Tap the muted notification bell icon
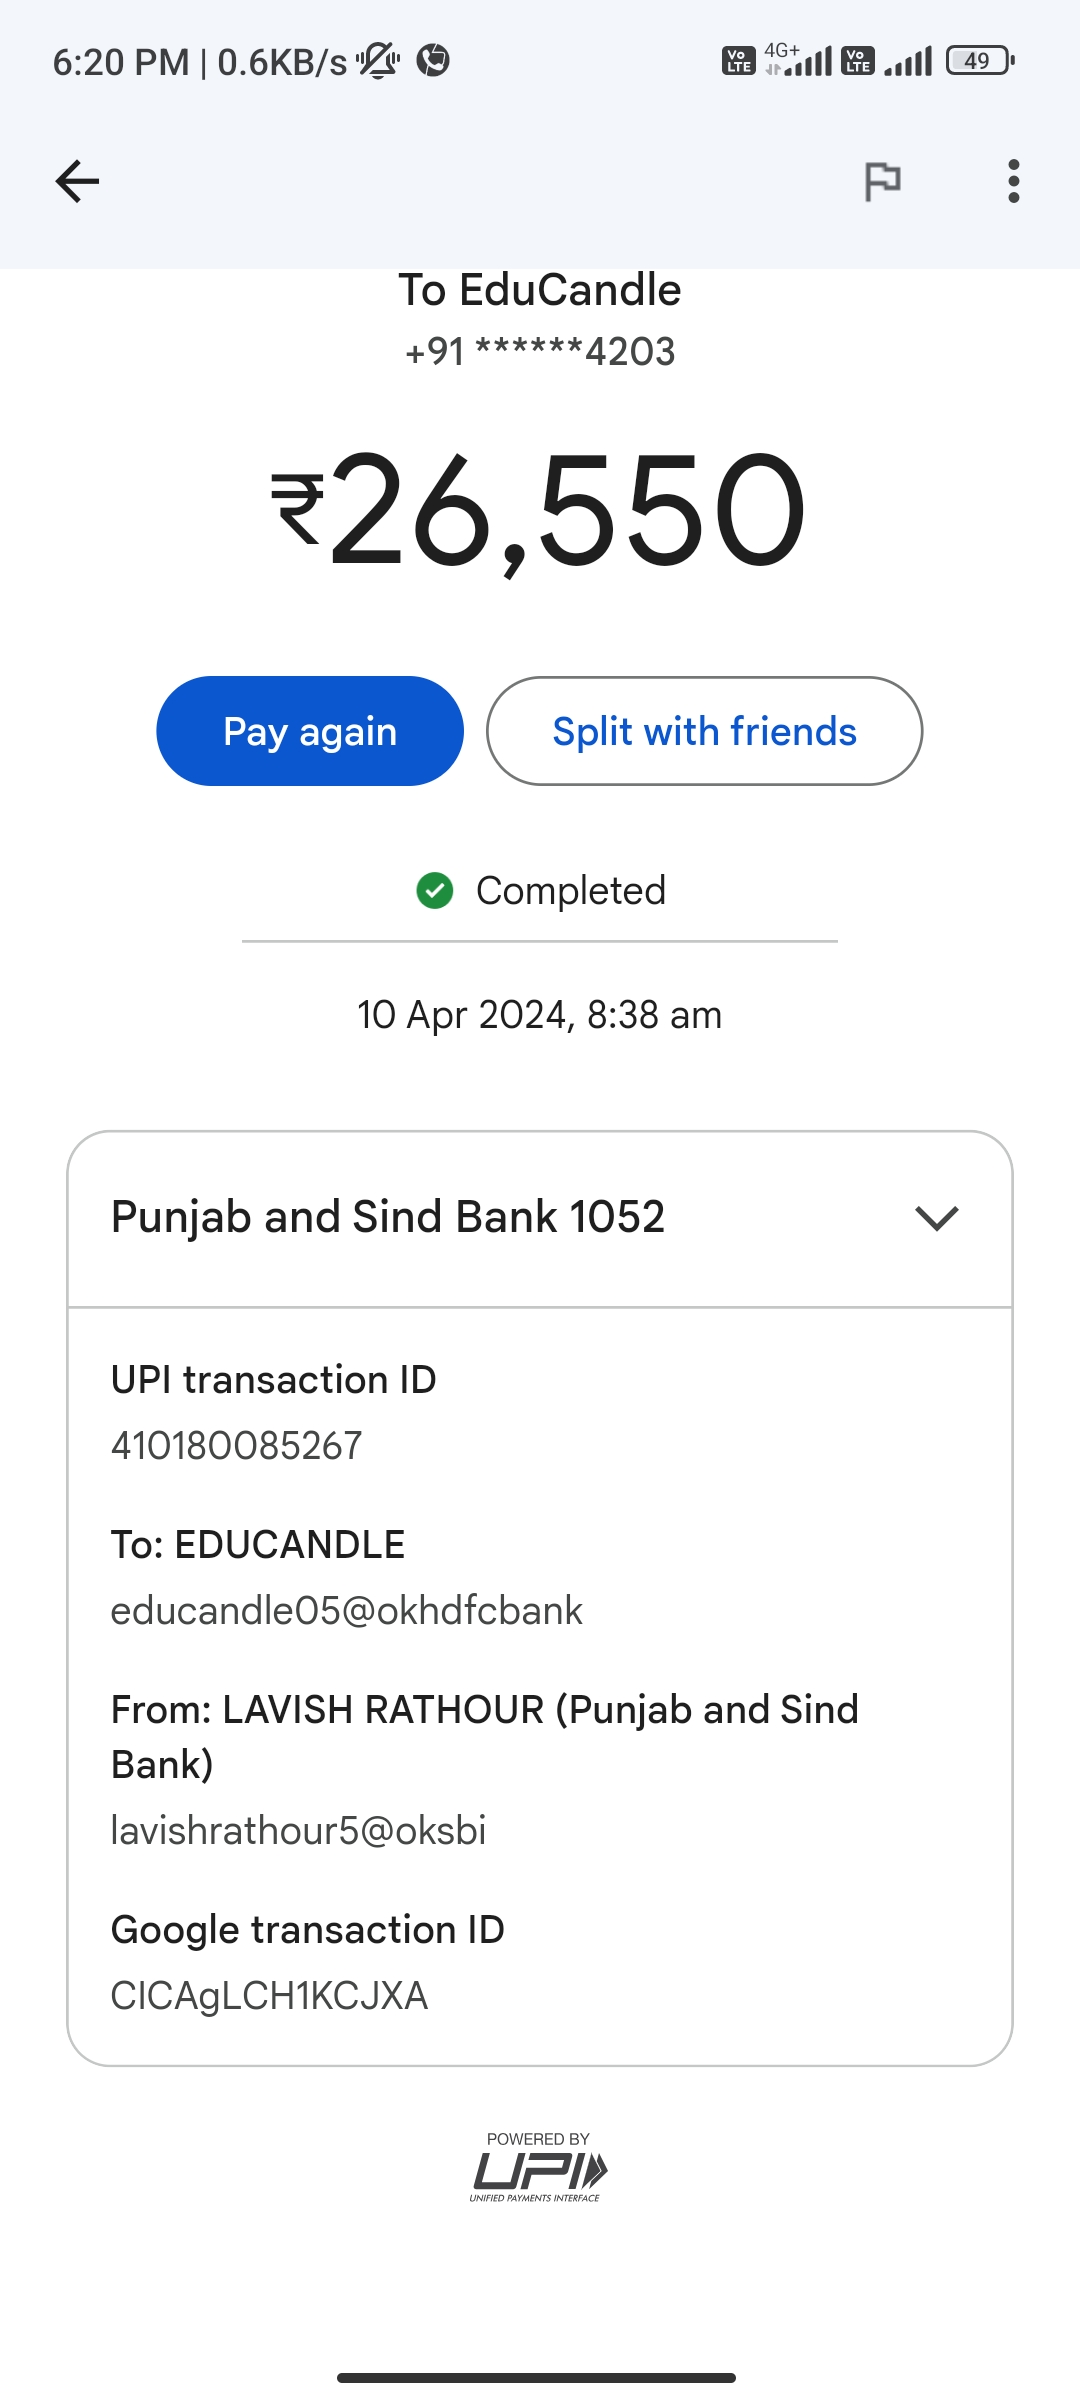The image size is (1080, 2400). (378, 61)
